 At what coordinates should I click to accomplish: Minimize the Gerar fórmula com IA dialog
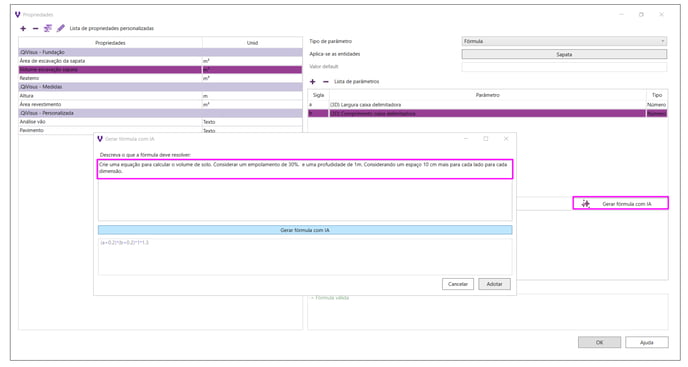pyautogui.click(x=466, y=139)
